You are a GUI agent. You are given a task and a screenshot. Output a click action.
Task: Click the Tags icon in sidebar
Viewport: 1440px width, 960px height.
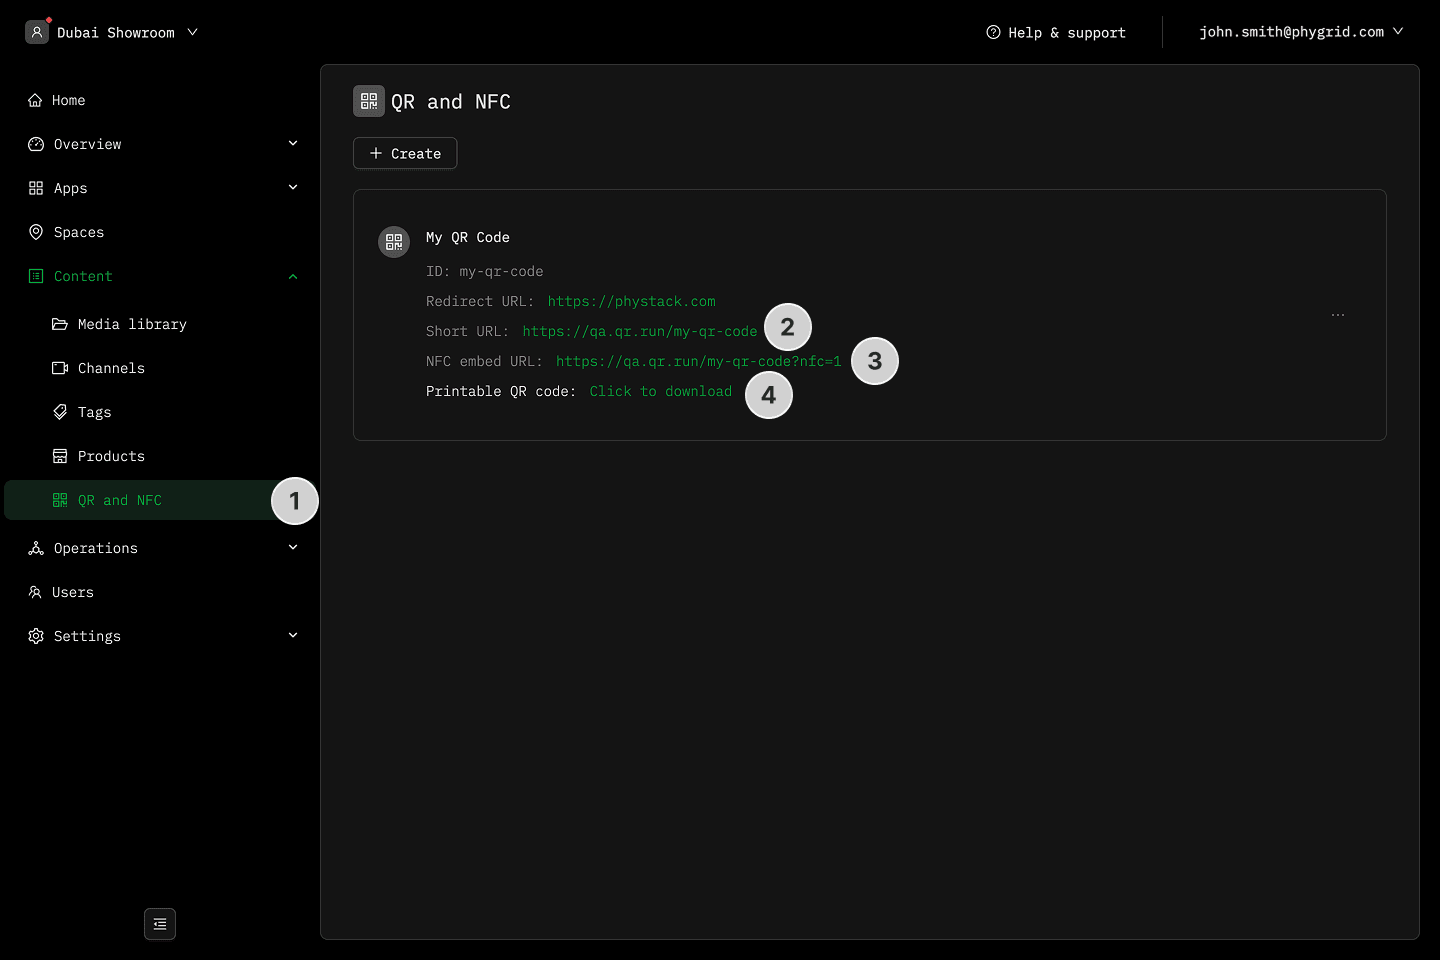pyautogui.click(x=60, y=412)
